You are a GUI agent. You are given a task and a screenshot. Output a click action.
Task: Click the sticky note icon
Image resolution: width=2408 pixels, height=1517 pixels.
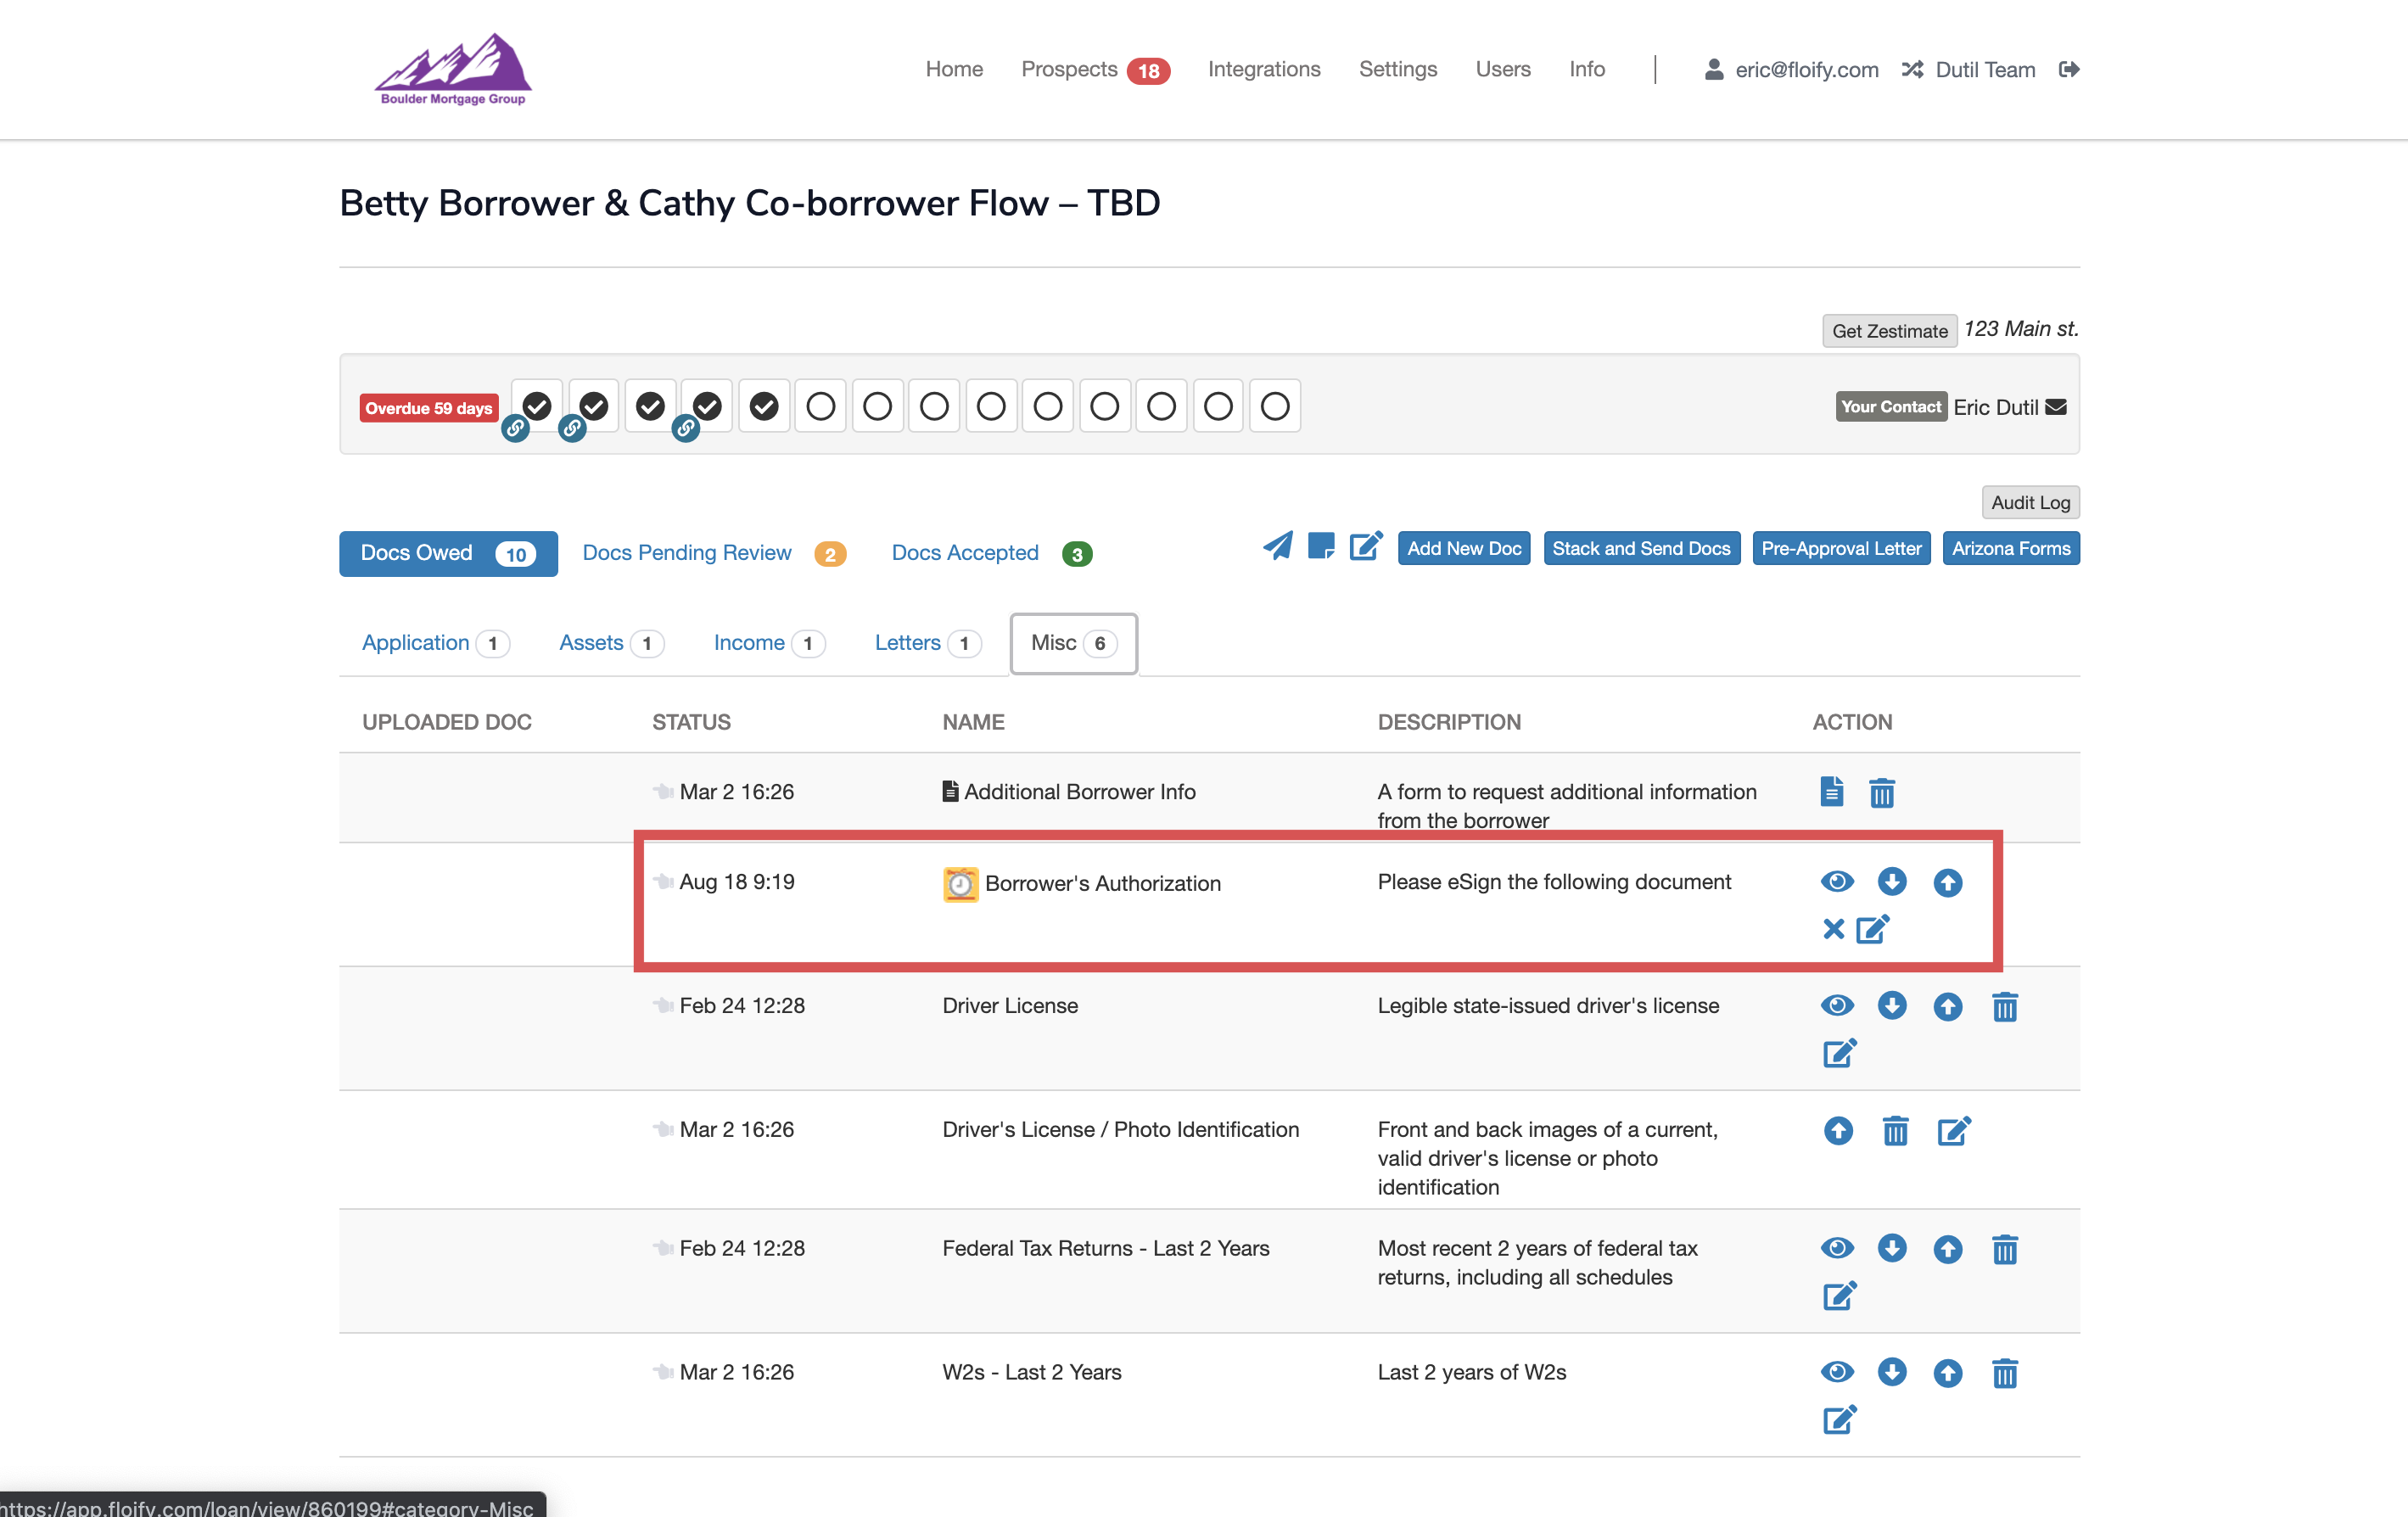point(1321,546)
